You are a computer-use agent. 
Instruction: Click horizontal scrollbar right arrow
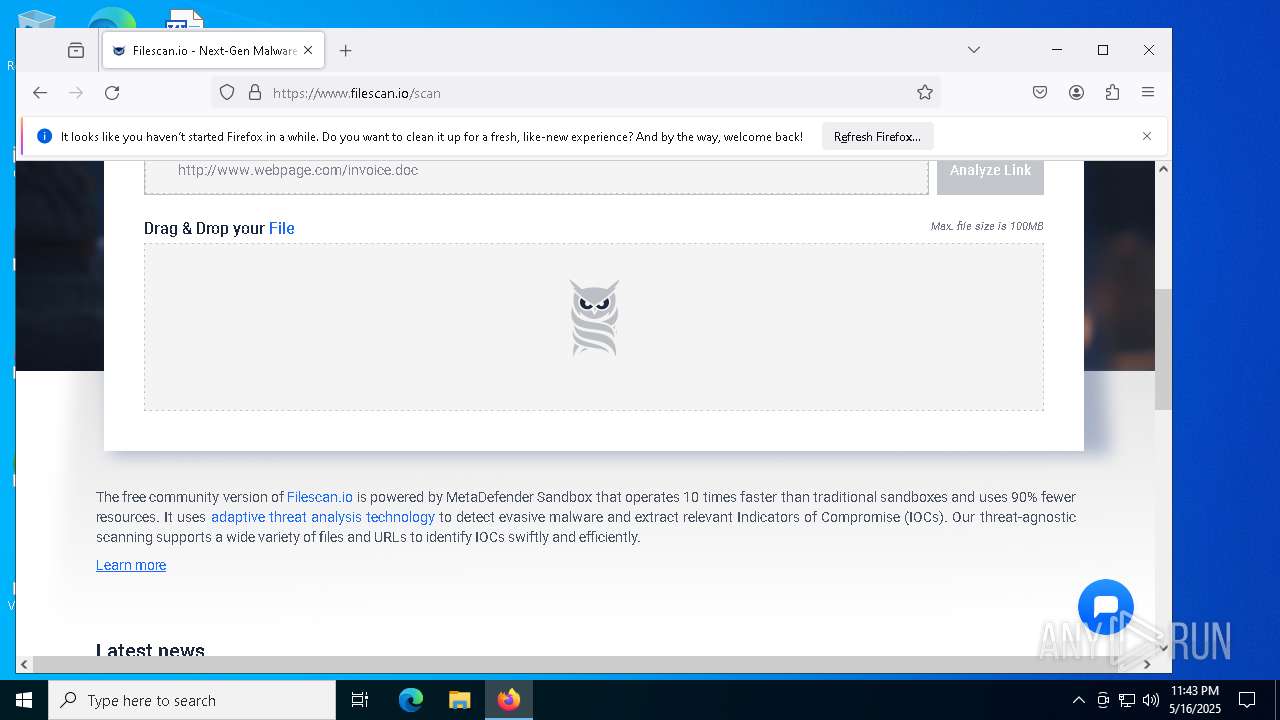1147,664
